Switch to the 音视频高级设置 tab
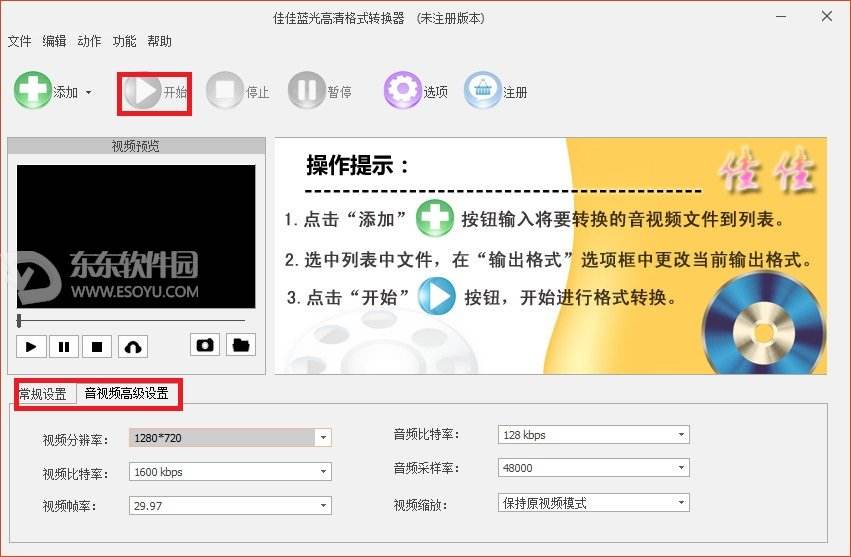The width and height of the screenshot is (851, 557). click(x=127, y=394)
